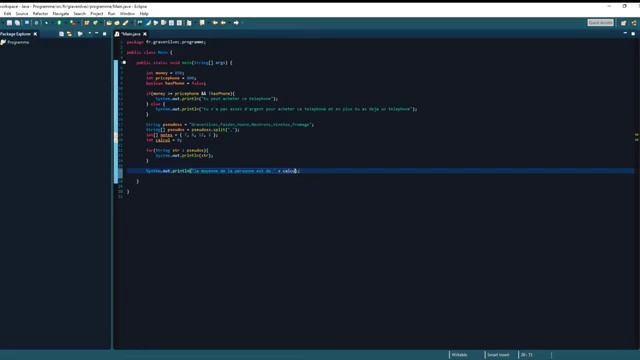The image size is (640, 360).
Task: Click the New Java Class toolbar icon
Action: pos(95,23)
